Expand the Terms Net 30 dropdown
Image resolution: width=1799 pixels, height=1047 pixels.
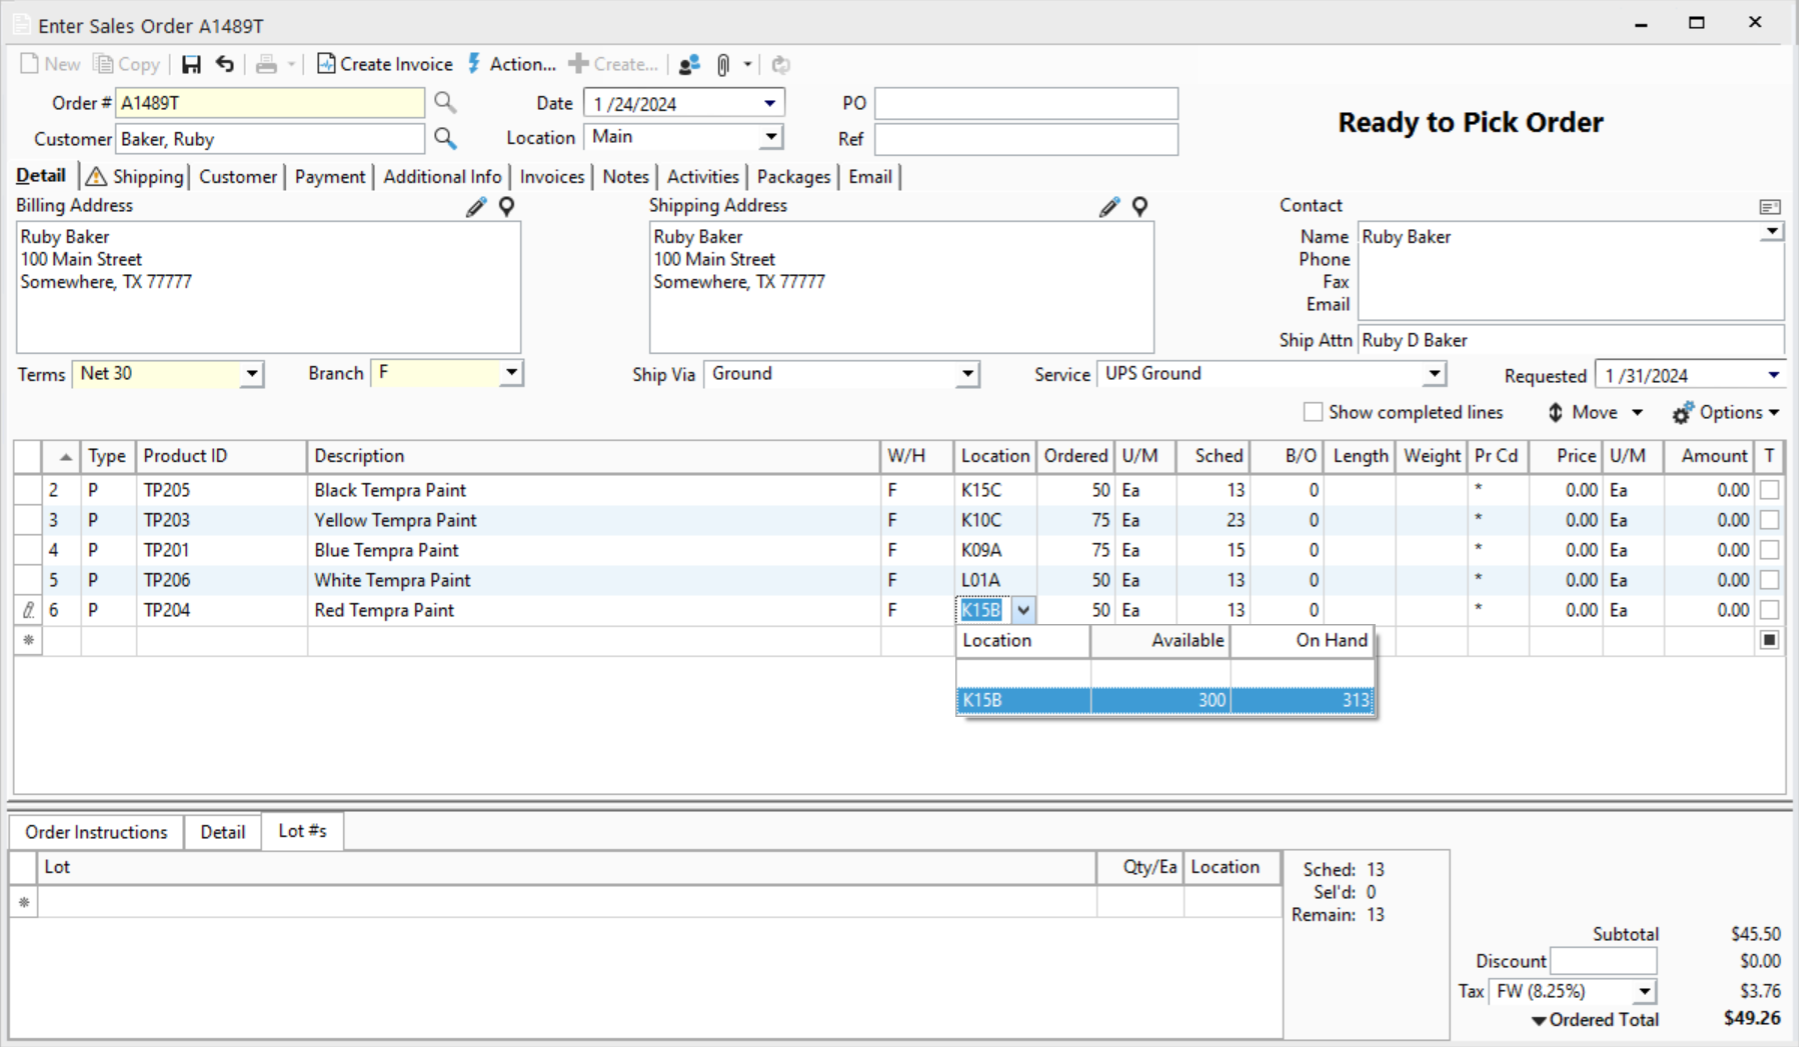click(252, 374)
